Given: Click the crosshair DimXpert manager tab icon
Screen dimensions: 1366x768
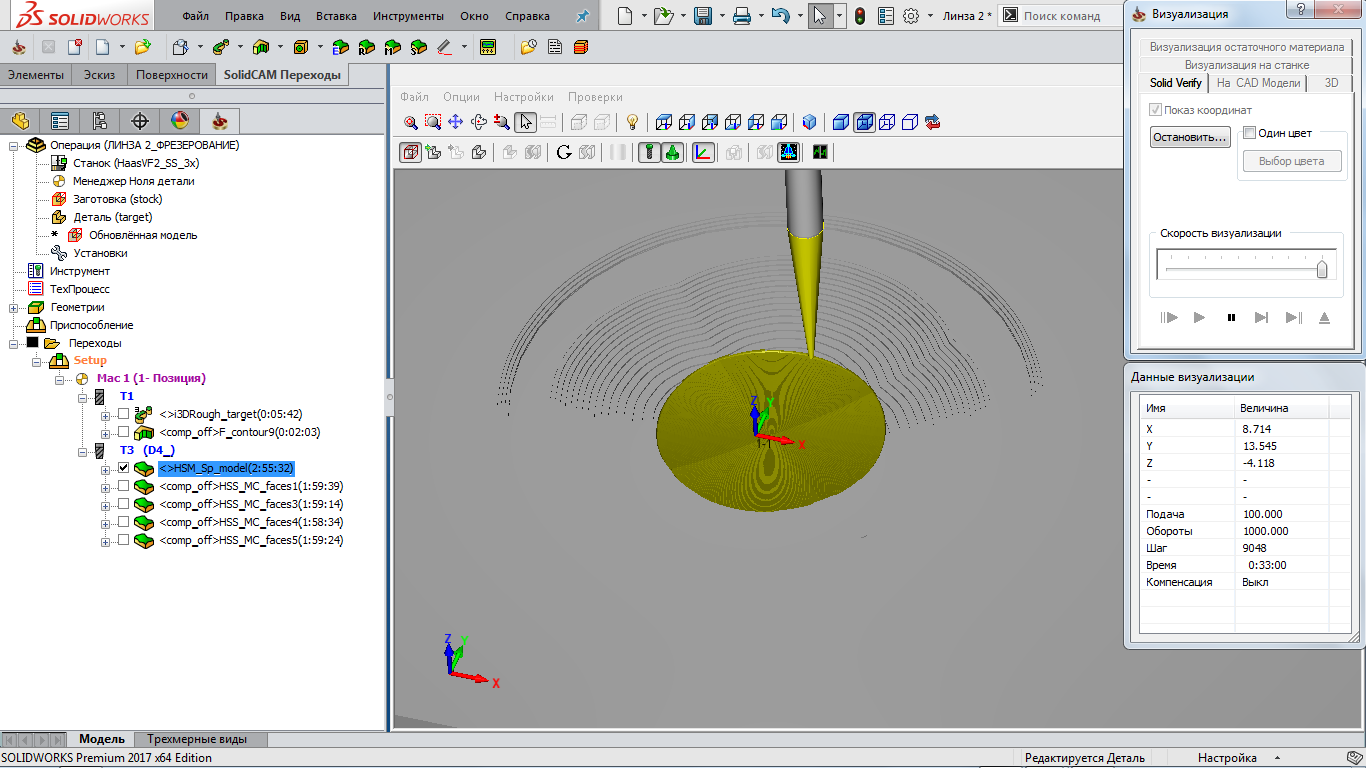Looking at the screenshot, I should pos(140,121).
